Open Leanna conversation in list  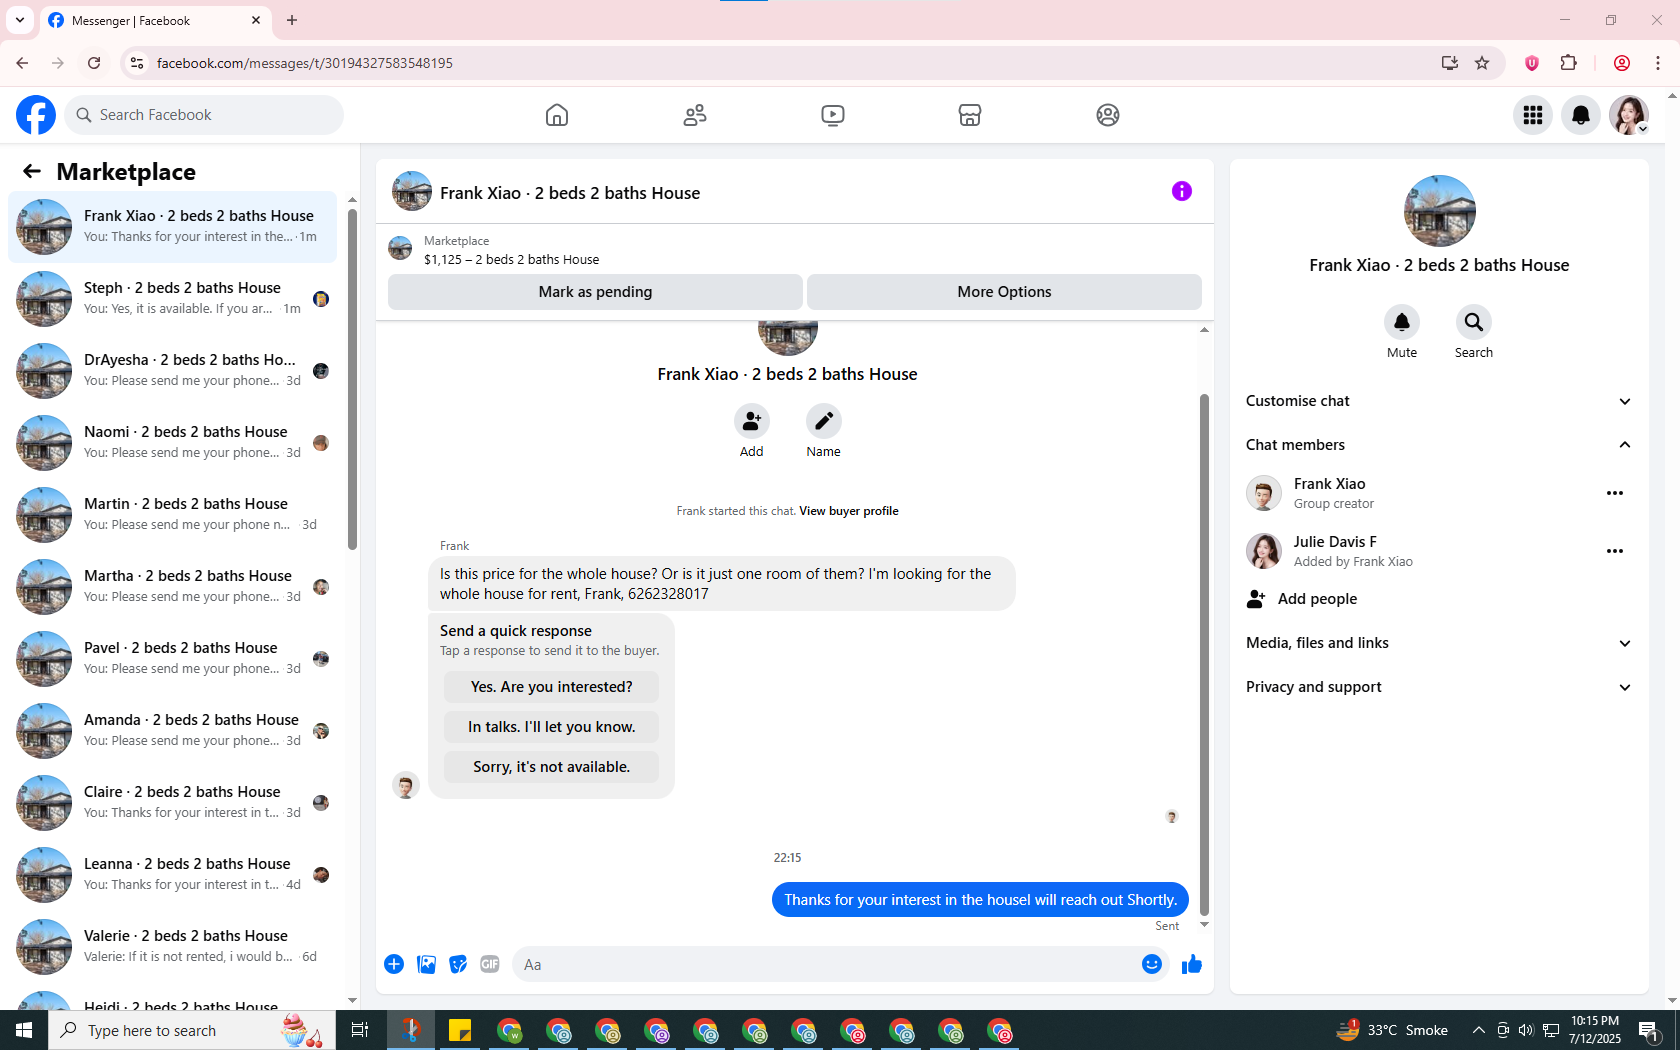[172, 874]
